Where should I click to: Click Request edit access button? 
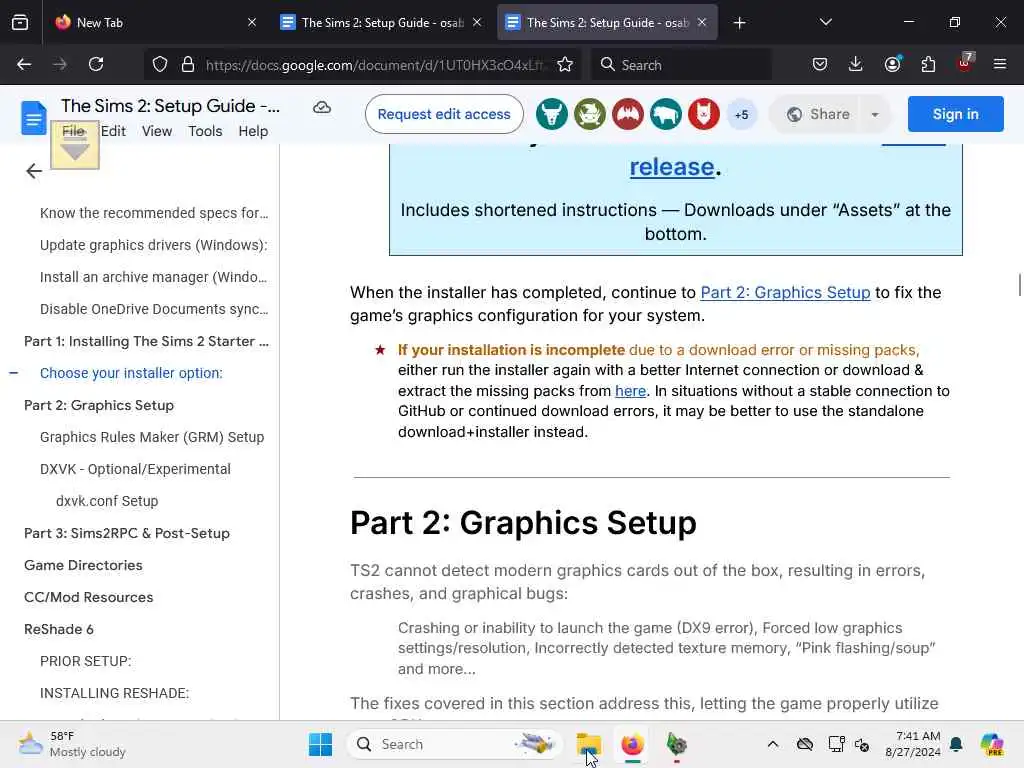click(x=444, y=114)
